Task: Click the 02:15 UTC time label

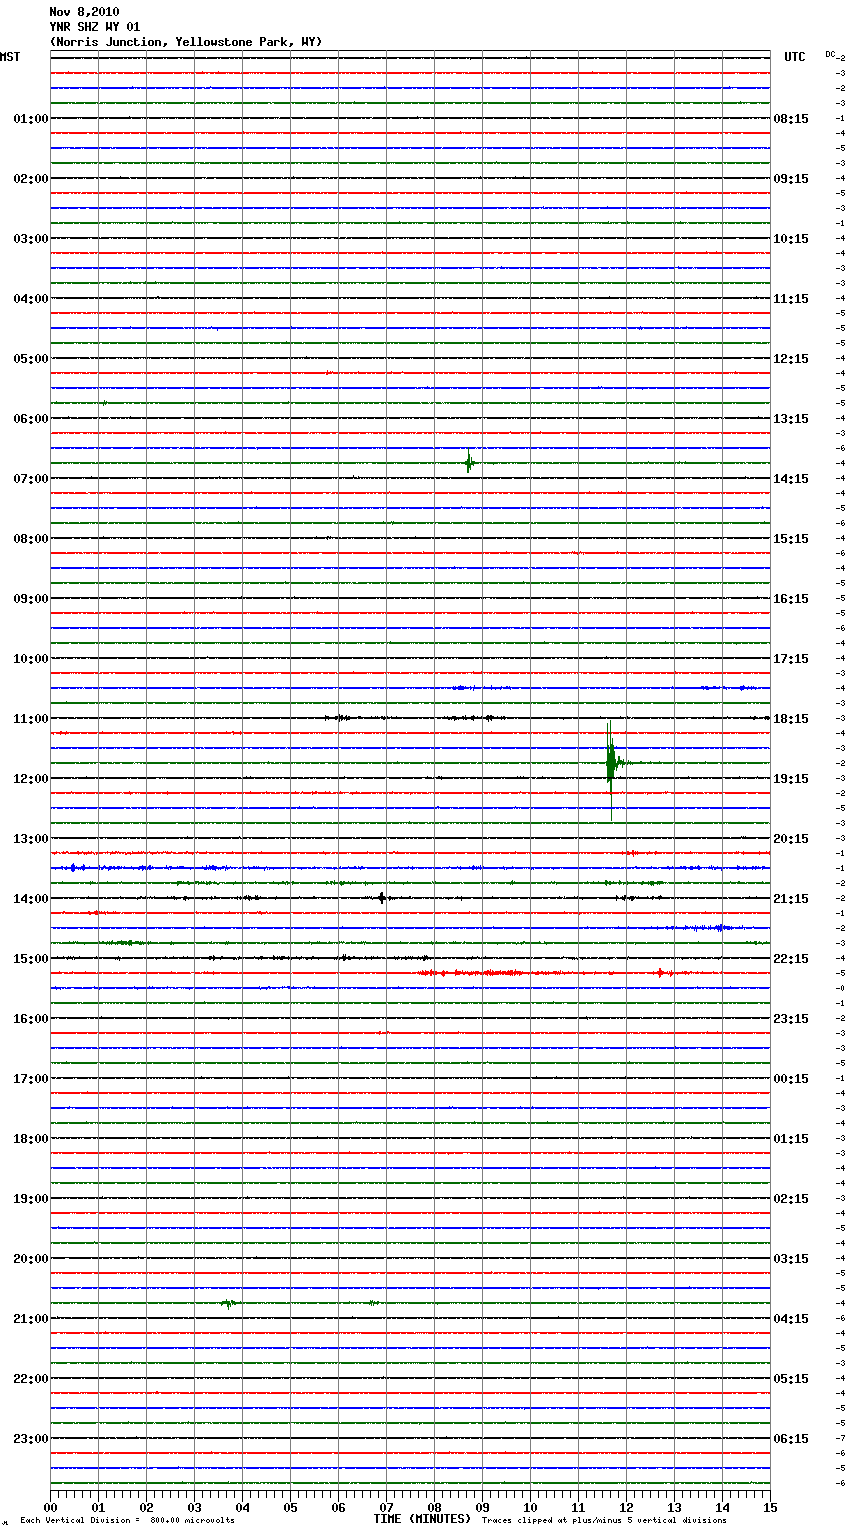Action: 791,1199
